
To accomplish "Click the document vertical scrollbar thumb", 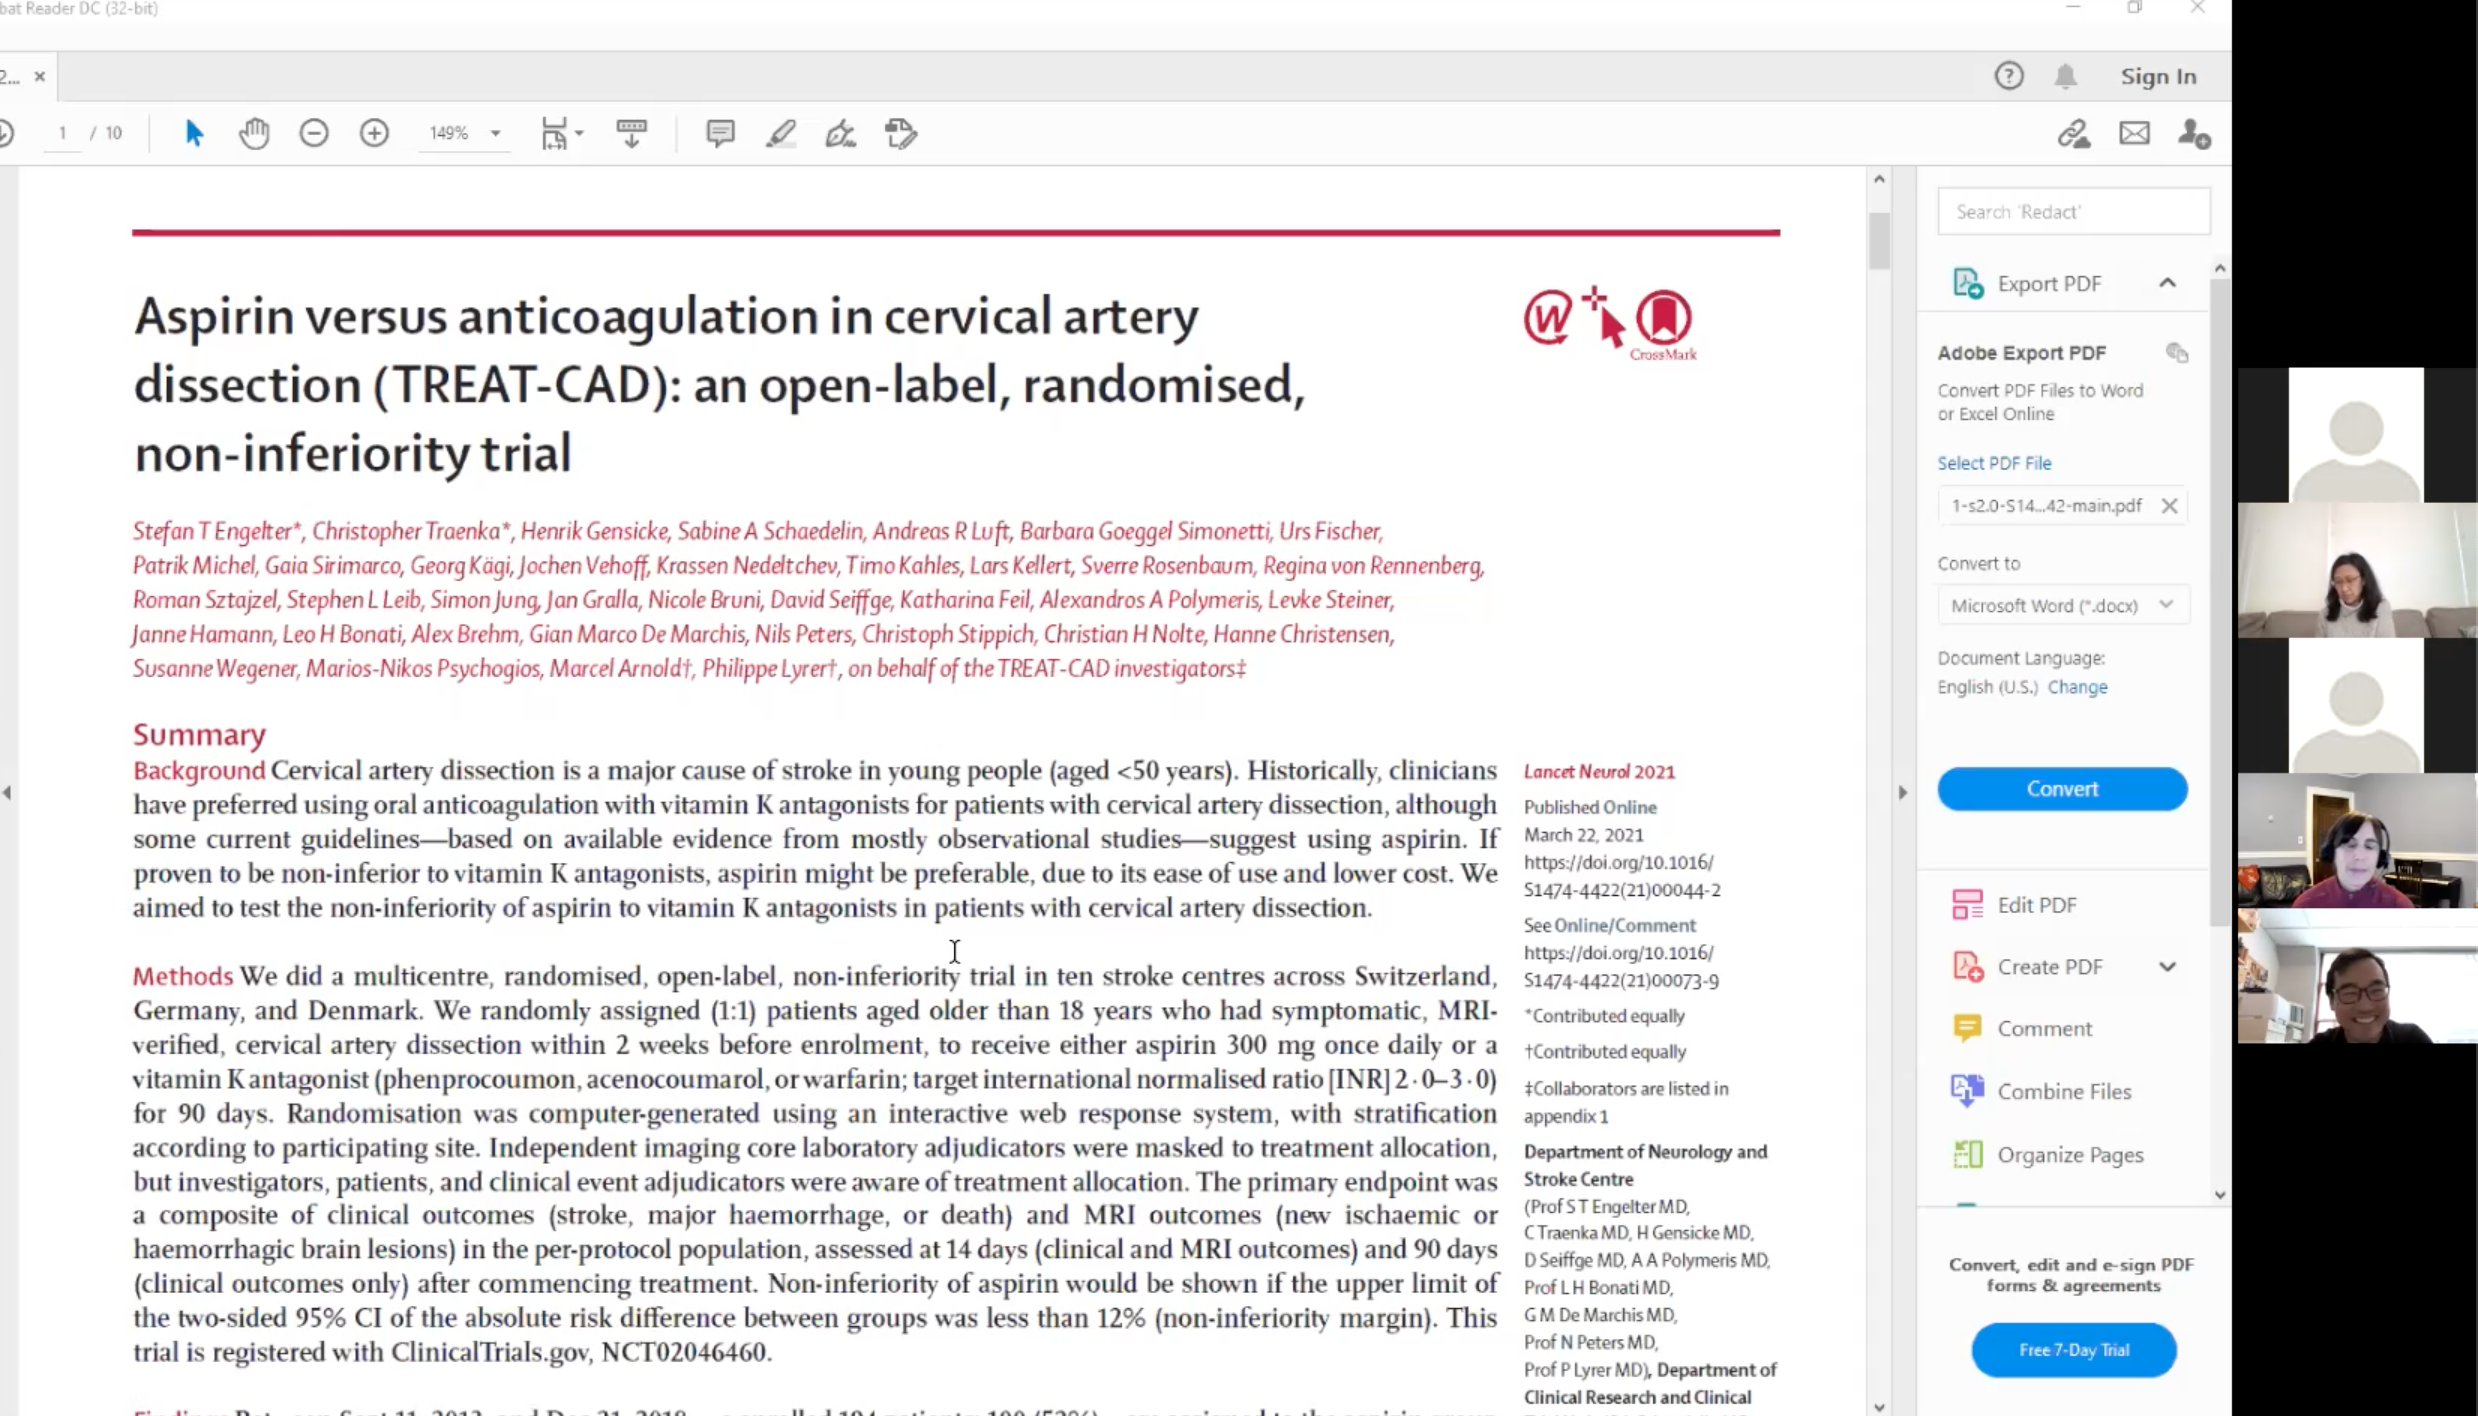I will click(x=1879, y=240).
